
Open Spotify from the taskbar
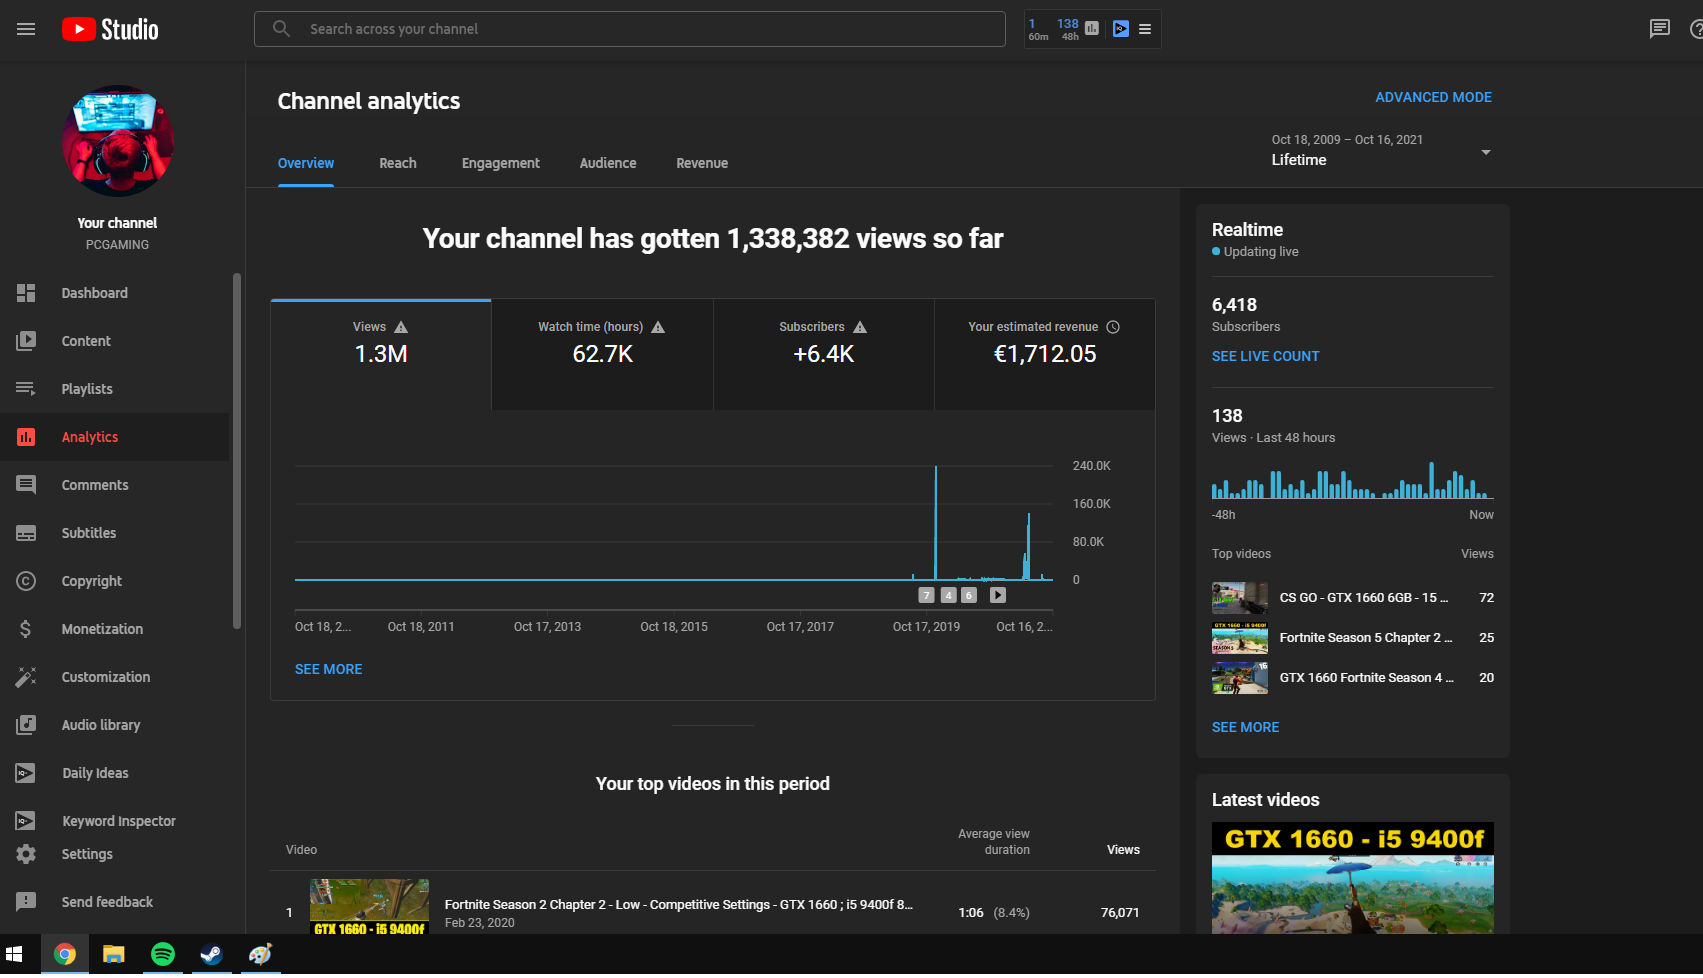point(162,955)
